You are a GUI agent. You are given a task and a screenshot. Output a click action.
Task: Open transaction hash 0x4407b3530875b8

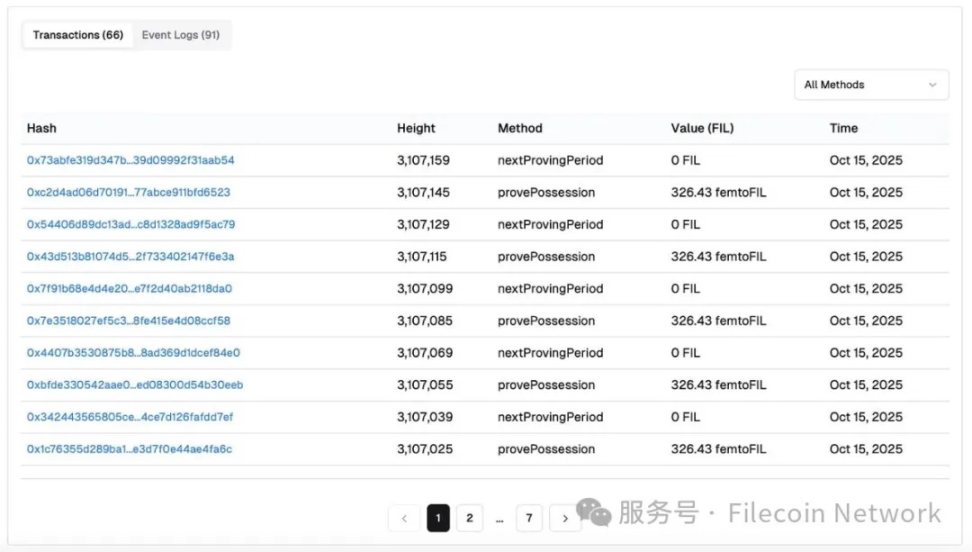point(133,353)
